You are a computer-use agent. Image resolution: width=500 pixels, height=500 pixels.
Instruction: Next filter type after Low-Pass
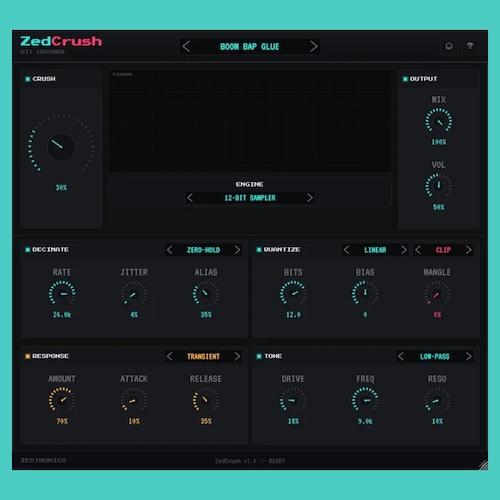coord(468,356)
